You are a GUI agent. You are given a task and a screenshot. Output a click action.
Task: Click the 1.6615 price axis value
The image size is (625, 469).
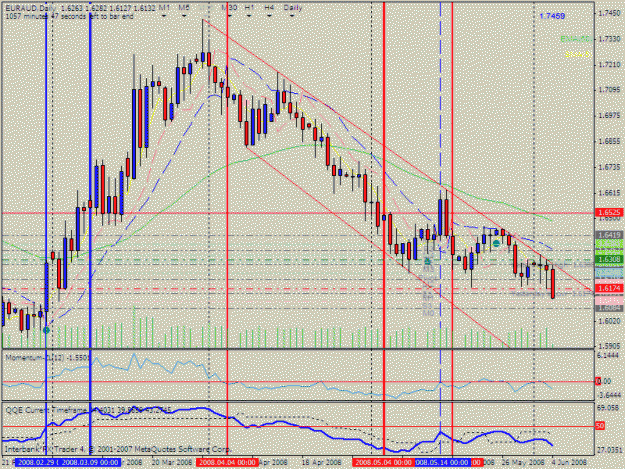coord(610,192)
